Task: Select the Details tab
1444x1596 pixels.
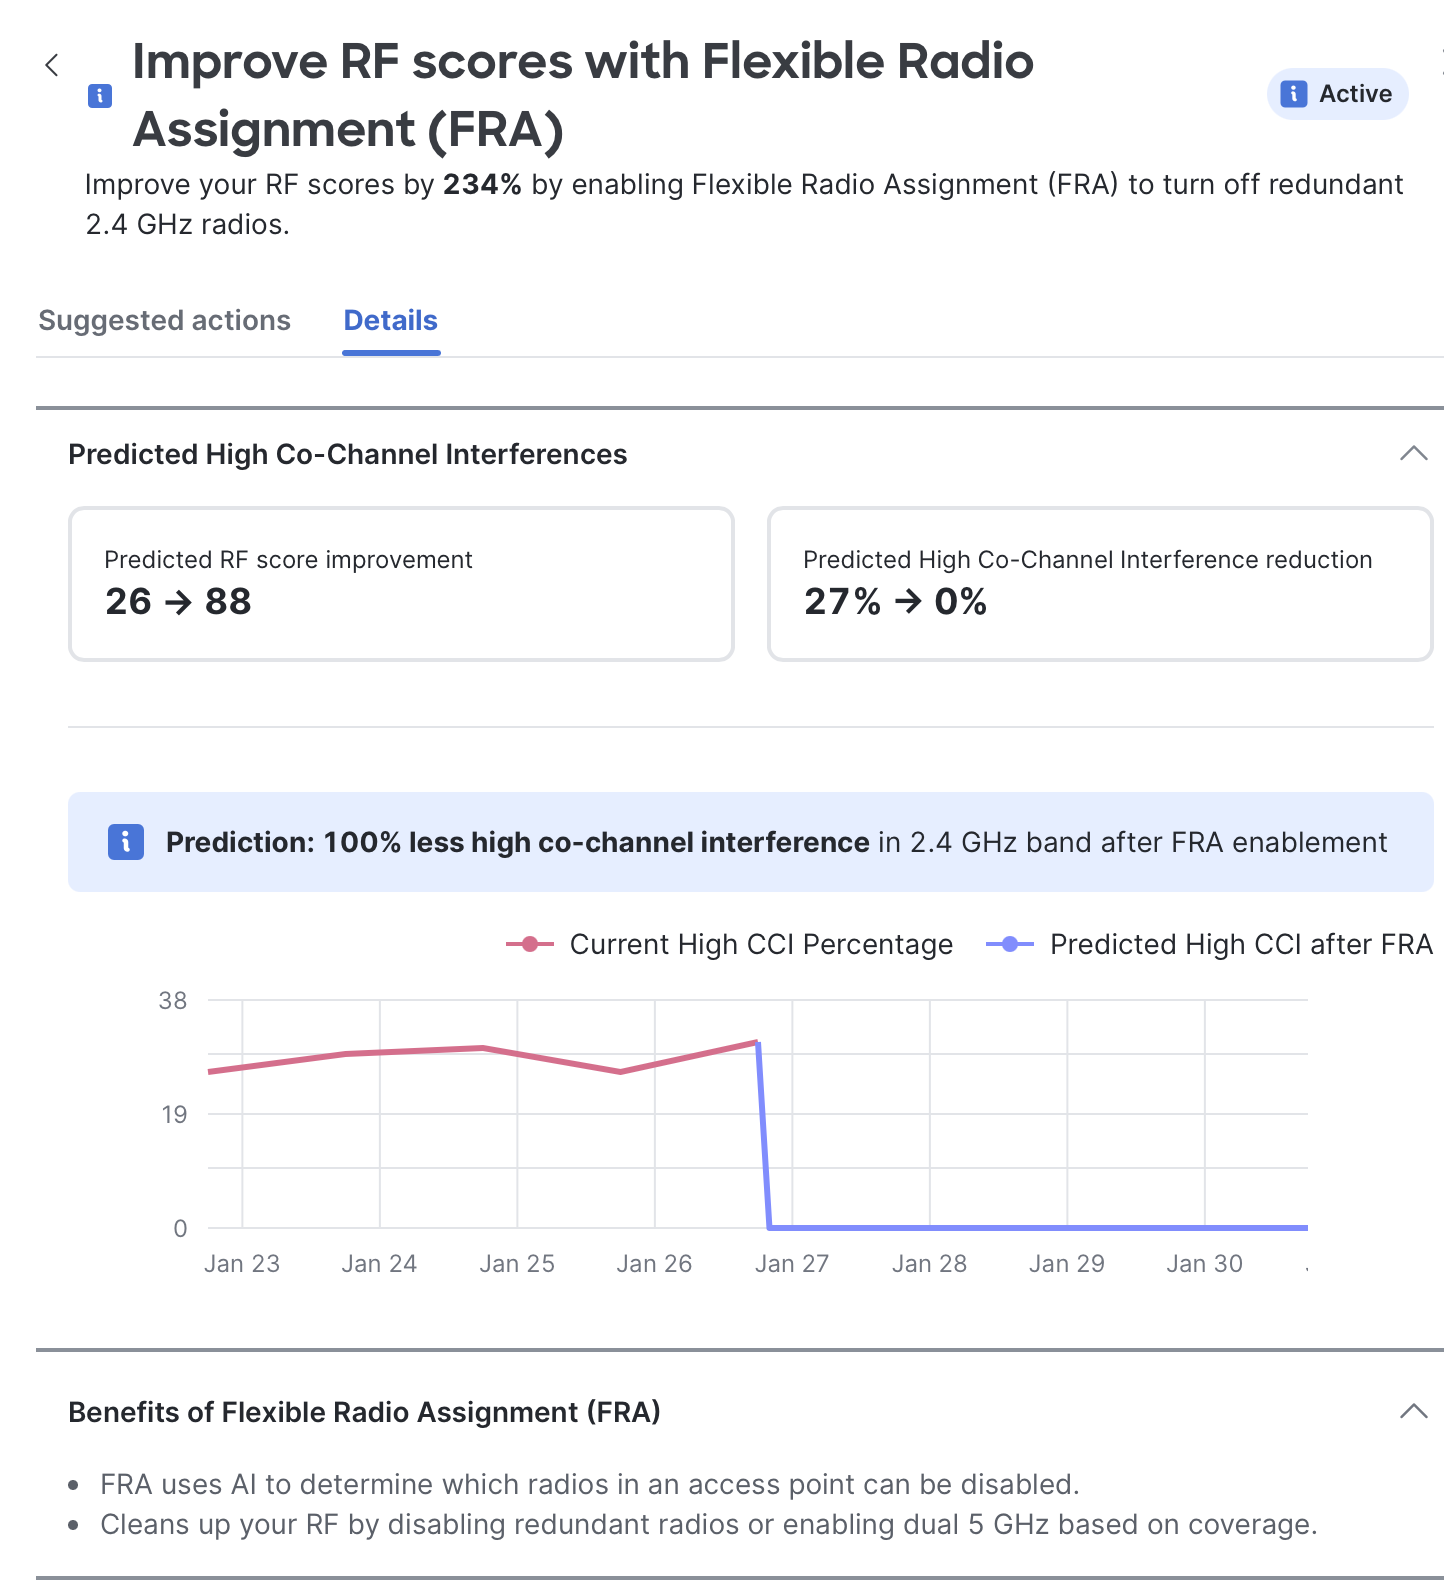Action: pyautogui.click(x=391, y=321)
